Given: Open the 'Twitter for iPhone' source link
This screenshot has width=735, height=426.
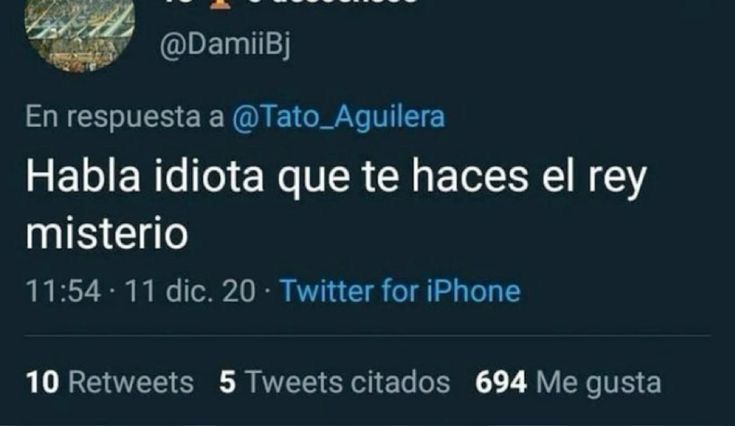Looking at the screenshot, I should pos(400,291).
